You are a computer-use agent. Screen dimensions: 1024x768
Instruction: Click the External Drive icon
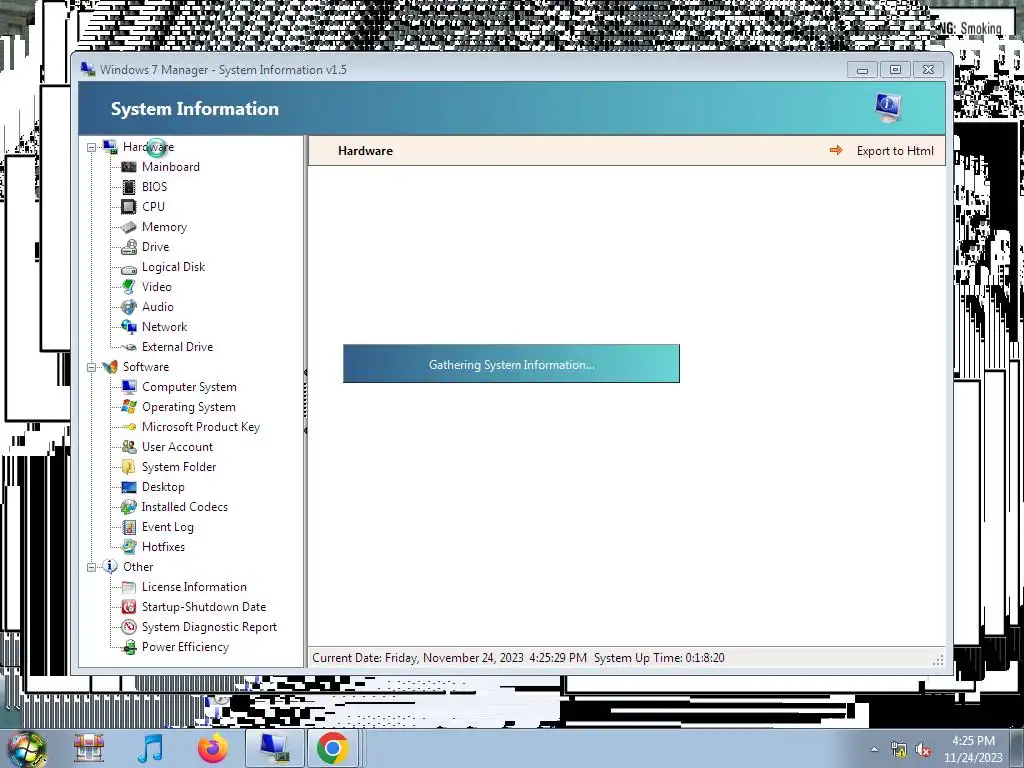[129, 347]
